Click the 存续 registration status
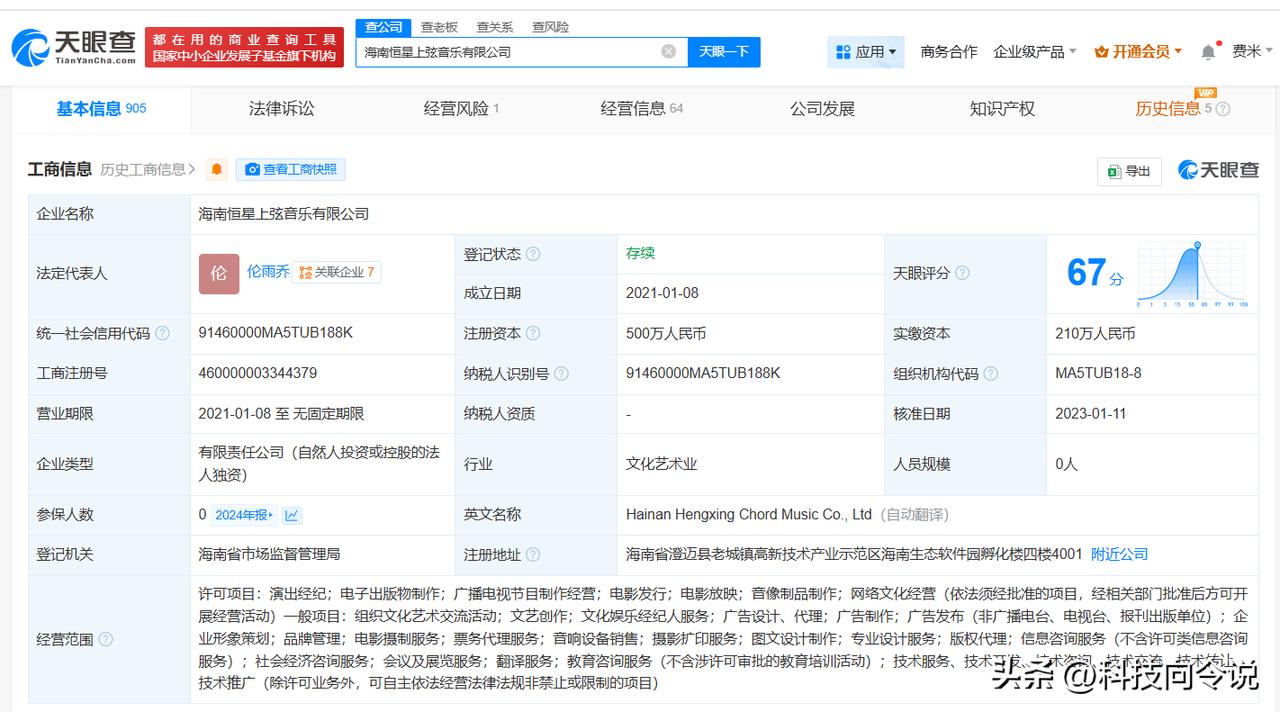The height and width of the screenshot is (712, 1280). (640, 254)
